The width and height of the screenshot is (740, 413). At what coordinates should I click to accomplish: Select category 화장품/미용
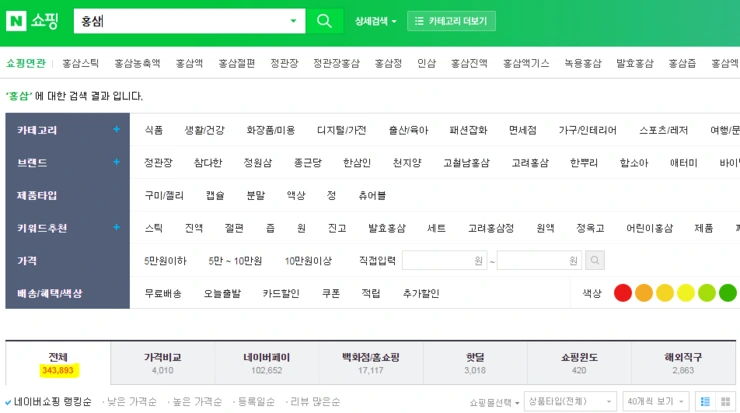[x=270, y=130]
